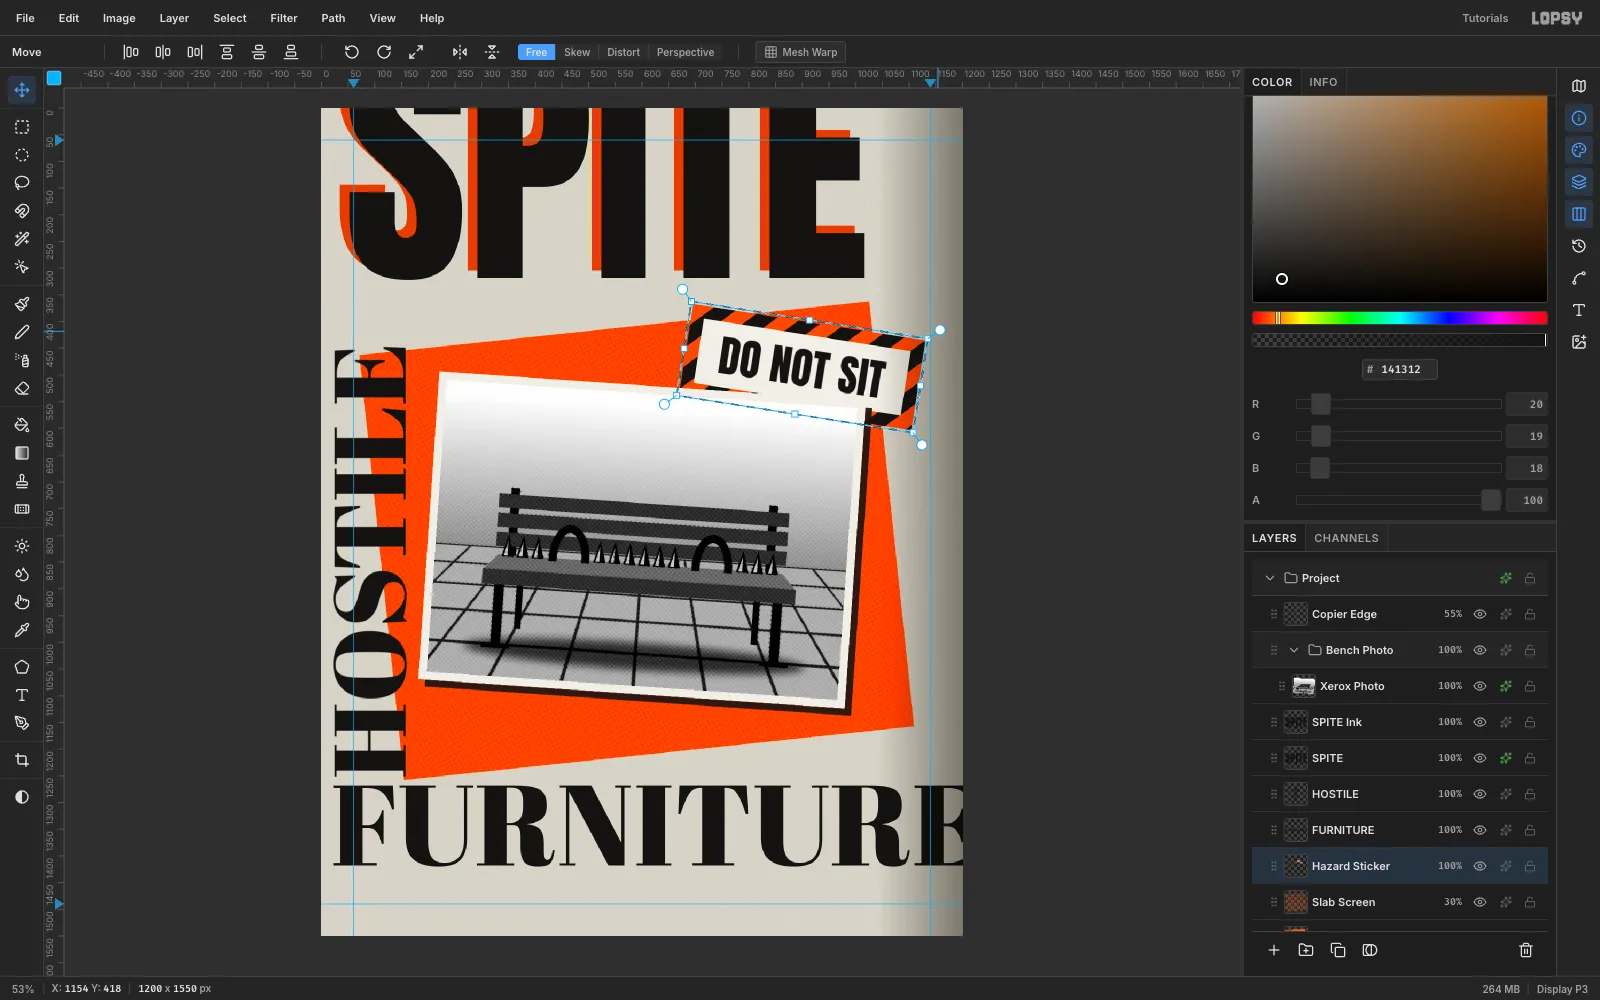Delete layer with trash icon

[1526, 950]
